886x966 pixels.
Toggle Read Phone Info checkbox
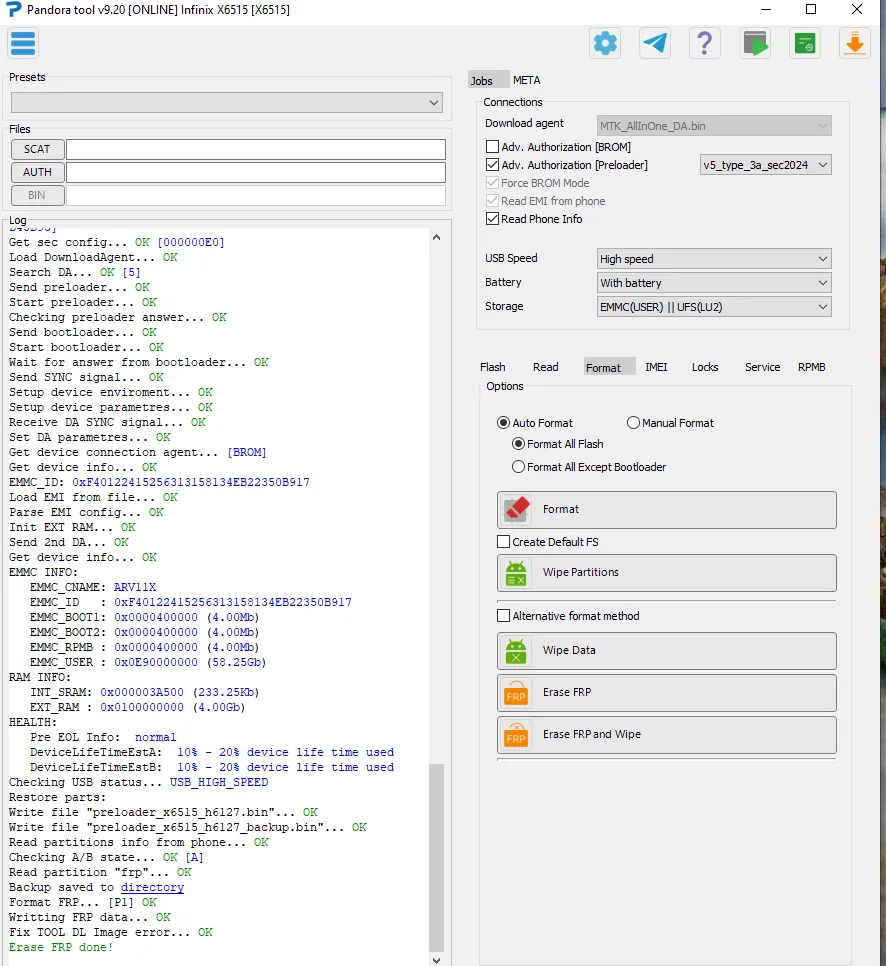492,219
